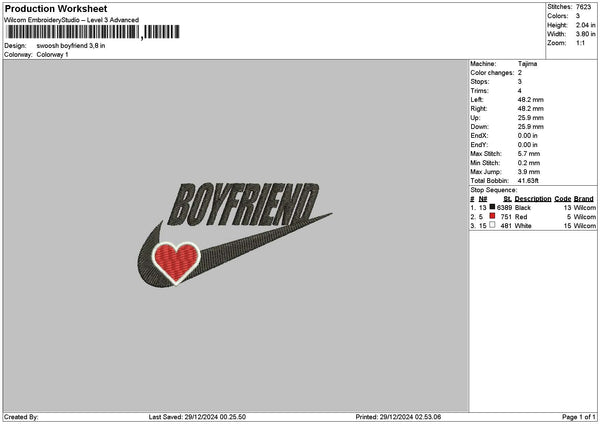Click the red color swatch in Stop Sequence
The width and height of the screenshot is (600, 424).
492,216
